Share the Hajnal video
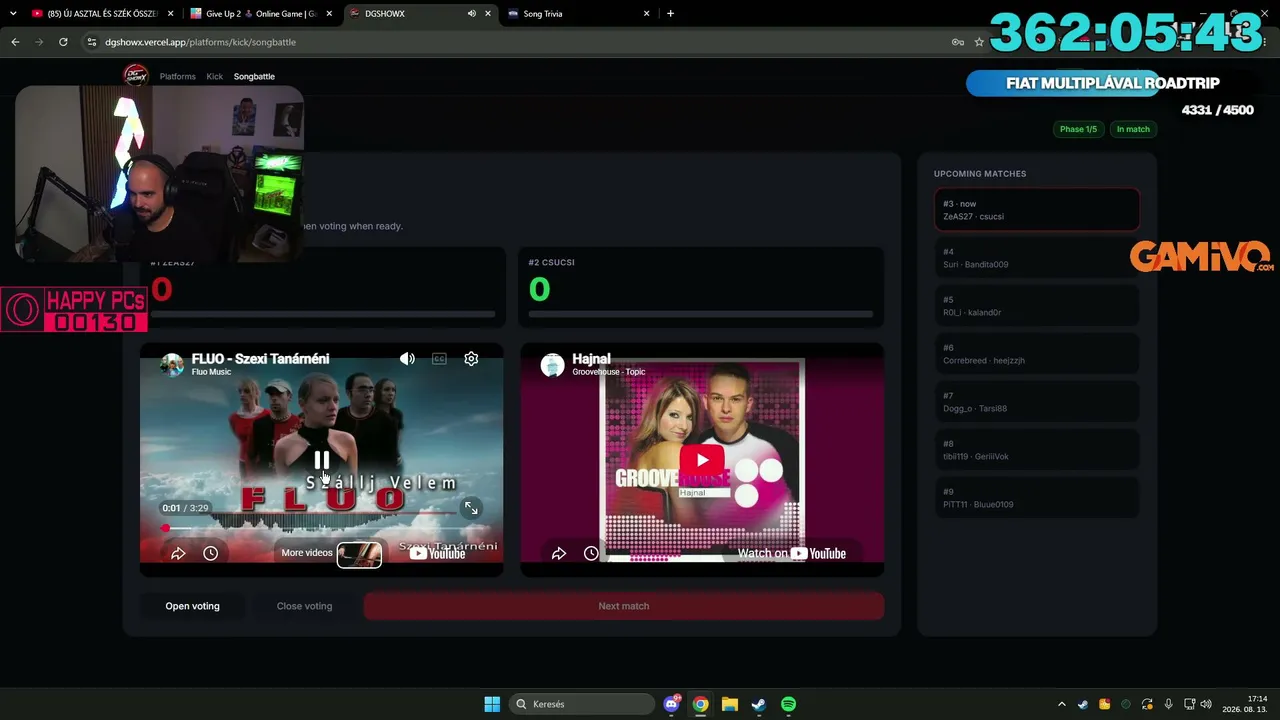The width and height of the screenshot is (1280, 720). click(x=559, y=553)
